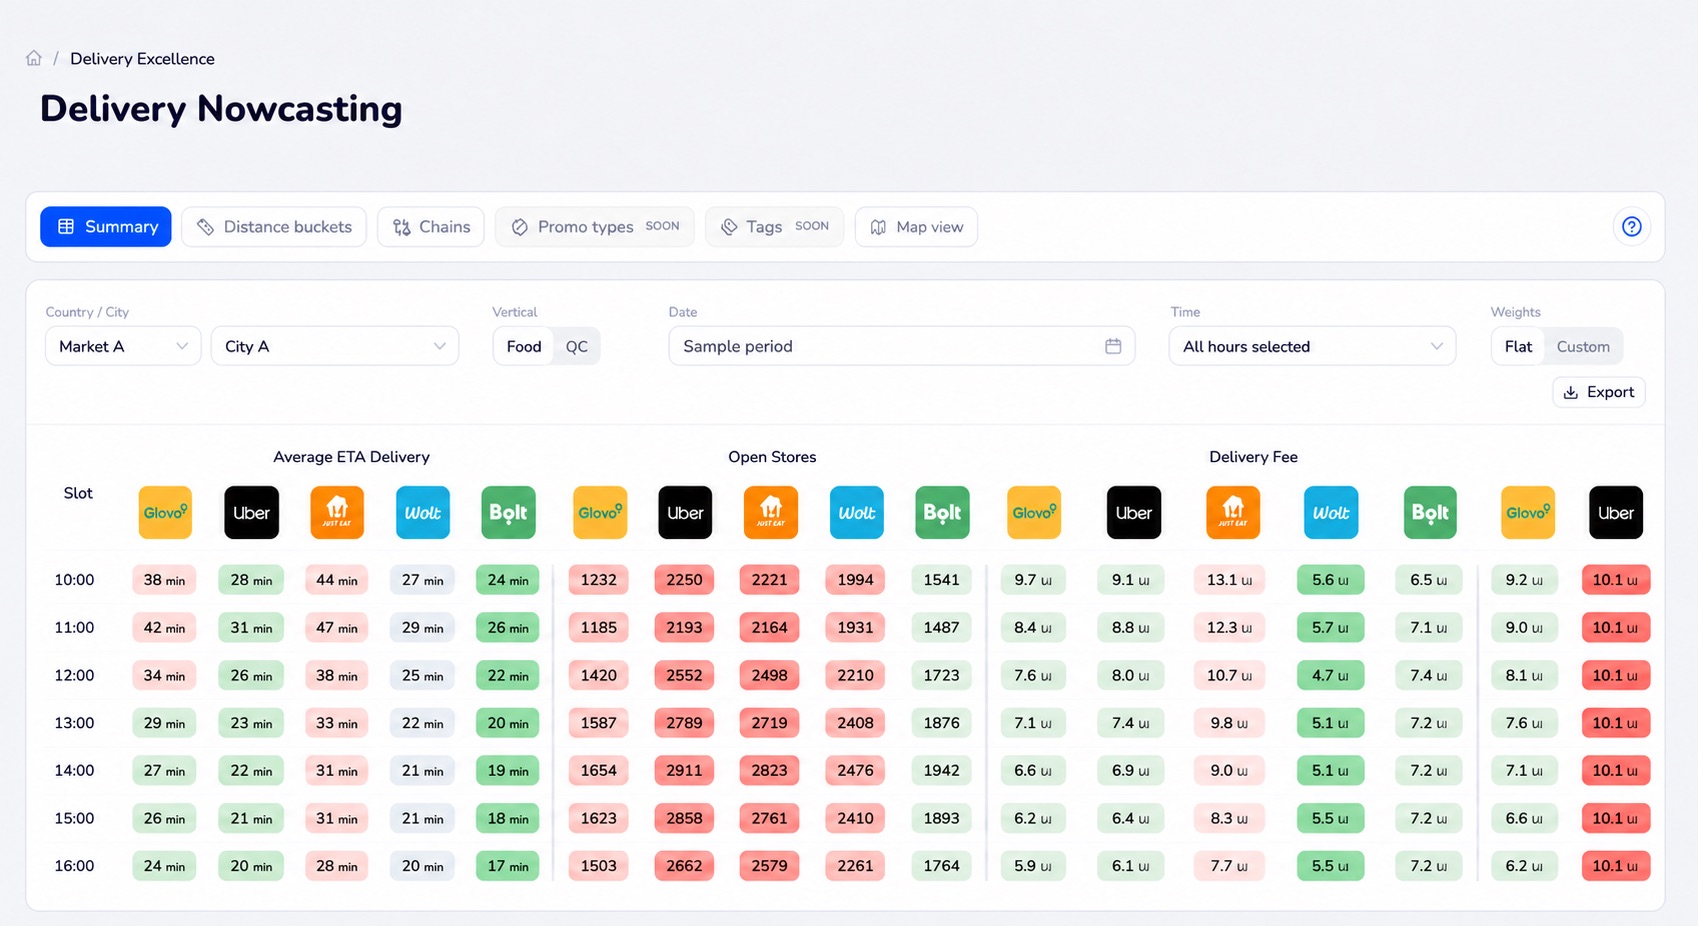Switch to the Summary tab

(106, 227)
